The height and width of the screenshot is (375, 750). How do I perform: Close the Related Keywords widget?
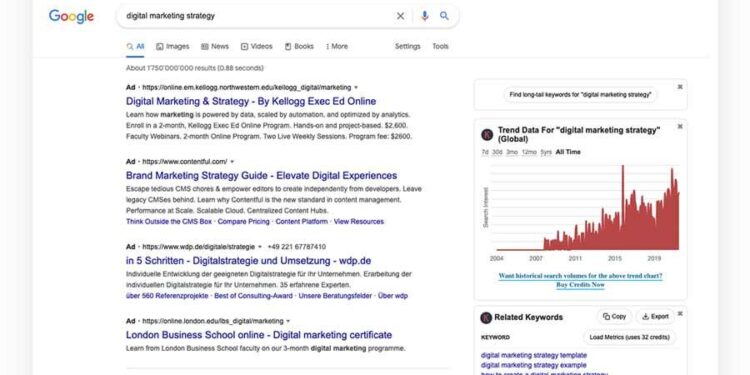click(x=680, y=314)
